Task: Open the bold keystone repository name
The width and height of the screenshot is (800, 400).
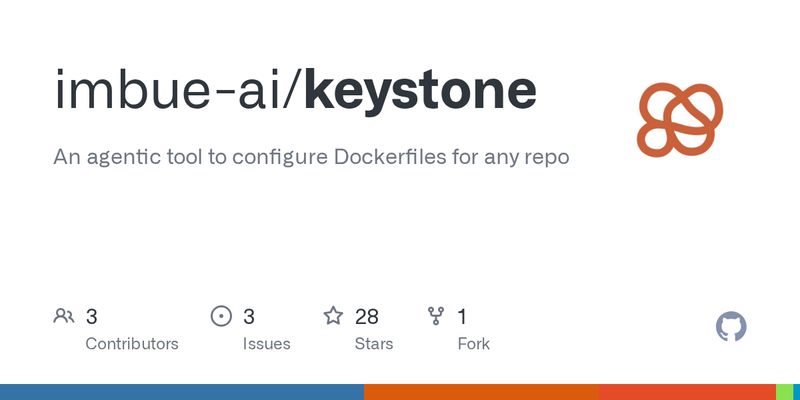Action: click(x=420, y=91)
